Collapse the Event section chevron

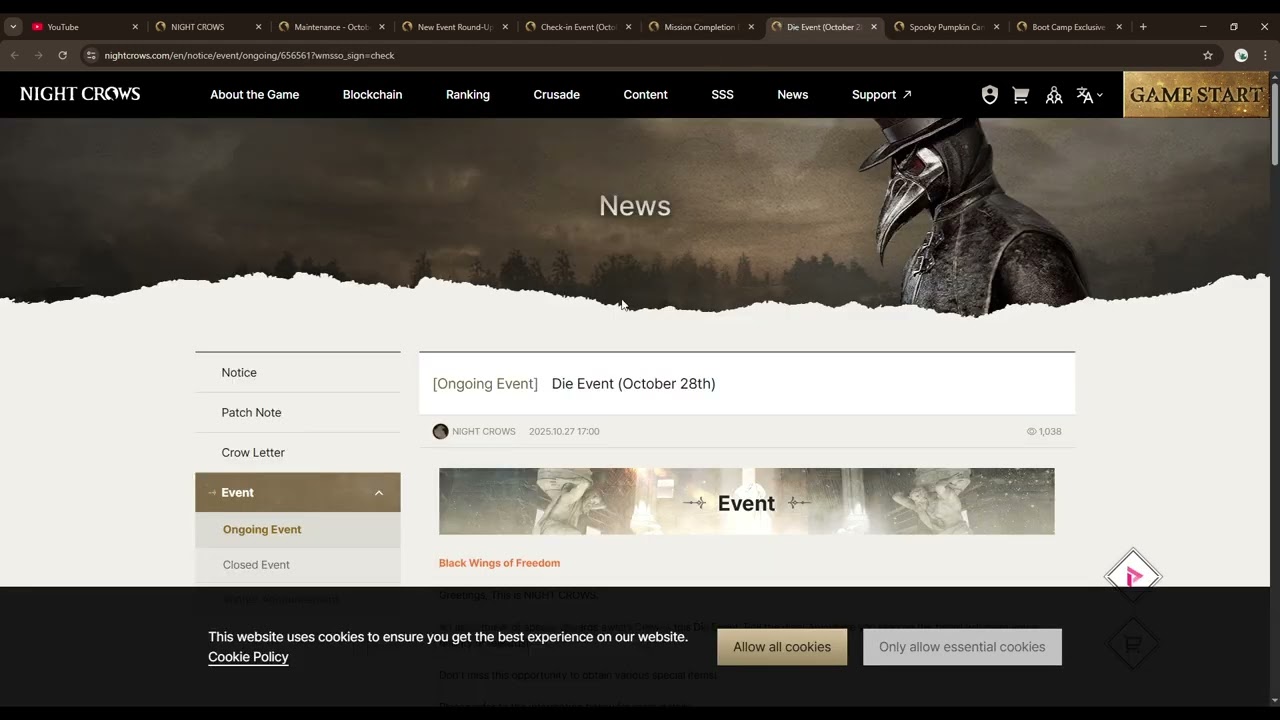tap(379, 493)
